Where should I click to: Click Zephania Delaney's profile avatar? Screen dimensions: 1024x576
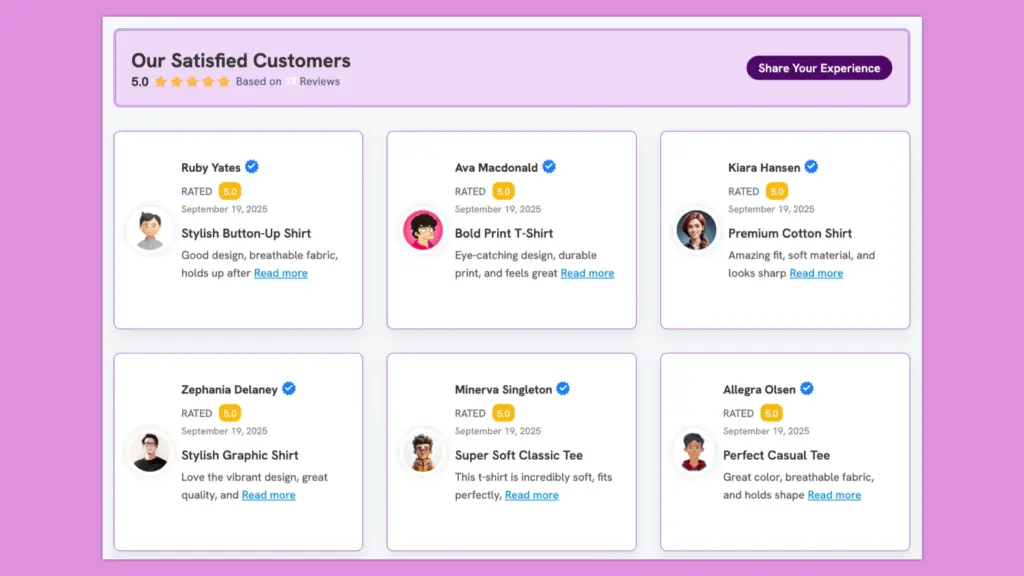[149, 451]
